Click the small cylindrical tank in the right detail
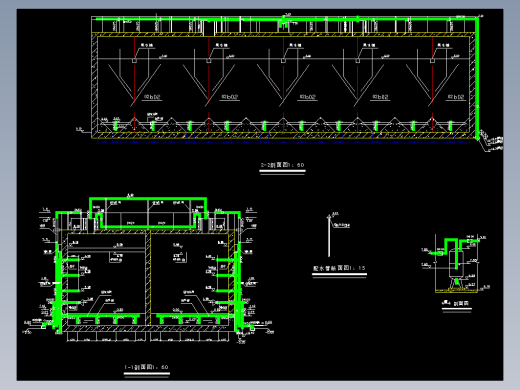Screen dimensions: 520x390 456,264
